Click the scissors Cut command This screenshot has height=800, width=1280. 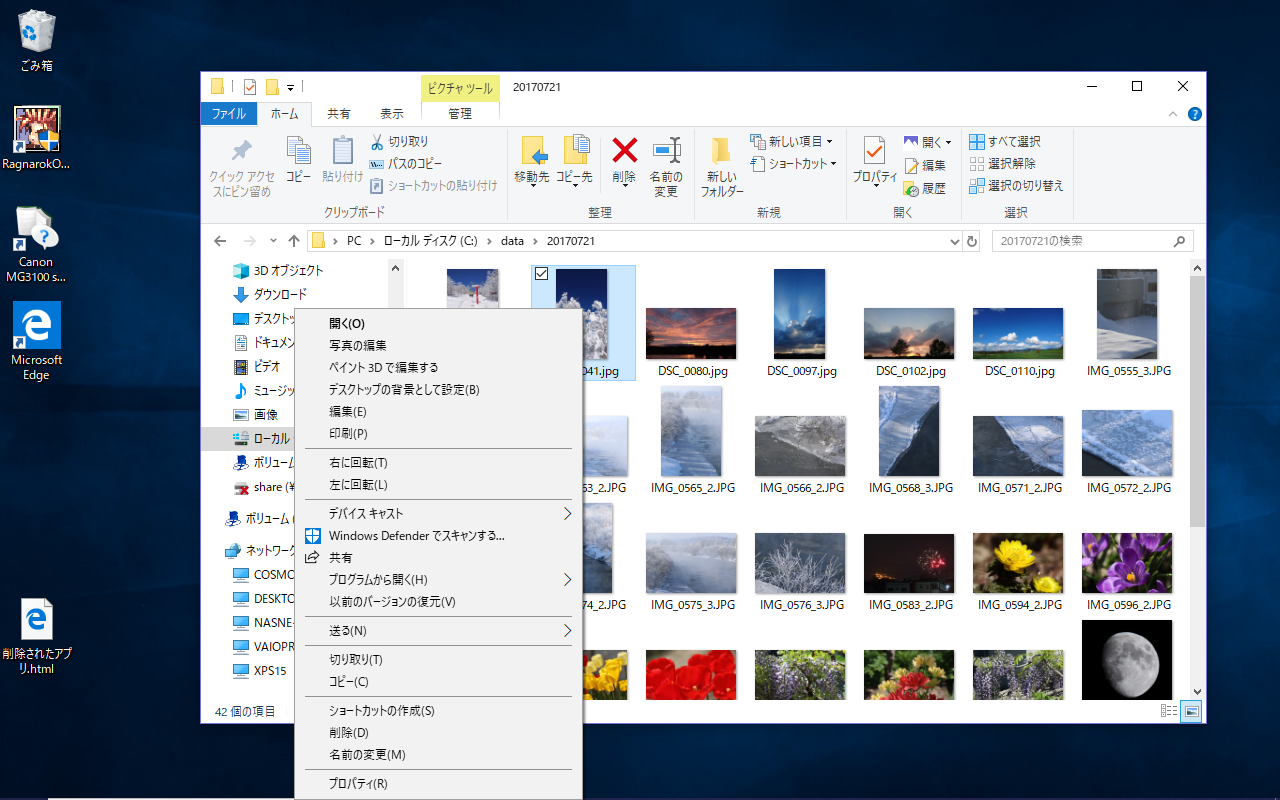click(399, 141)
